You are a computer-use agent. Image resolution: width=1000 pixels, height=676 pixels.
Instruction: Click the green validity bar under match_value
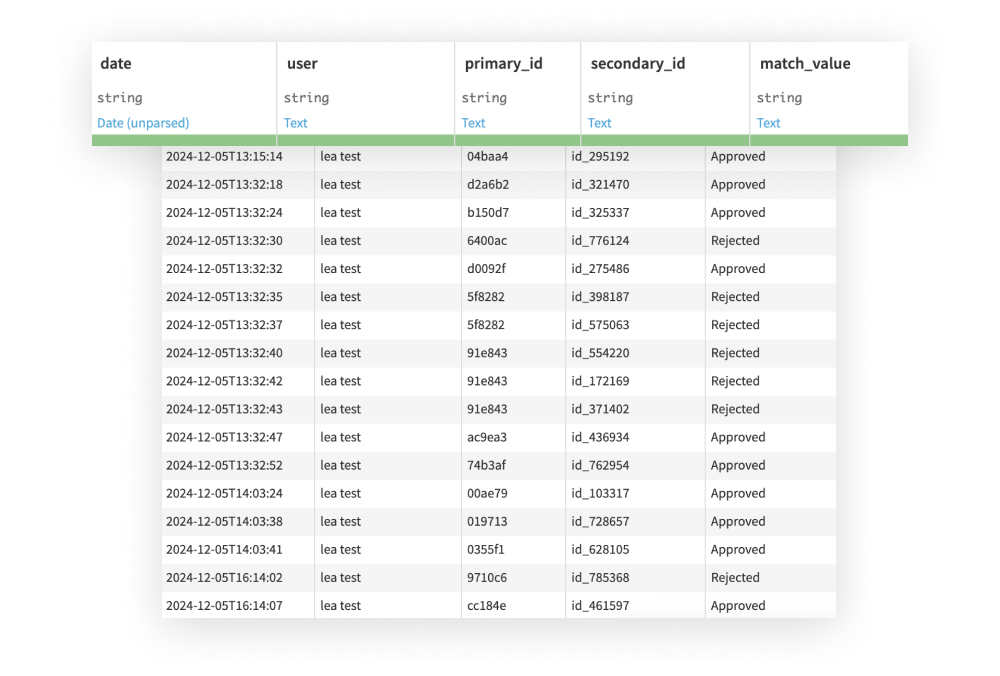point(829,140)
